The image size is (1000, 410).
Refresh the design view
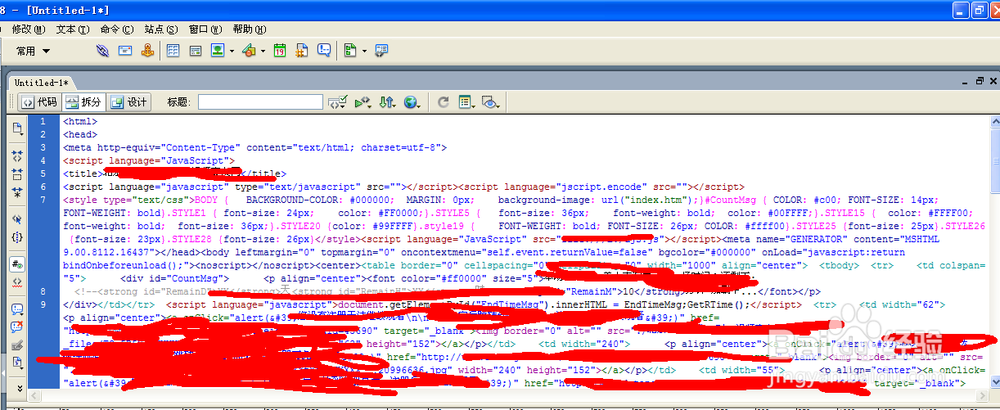coord(443,102)
